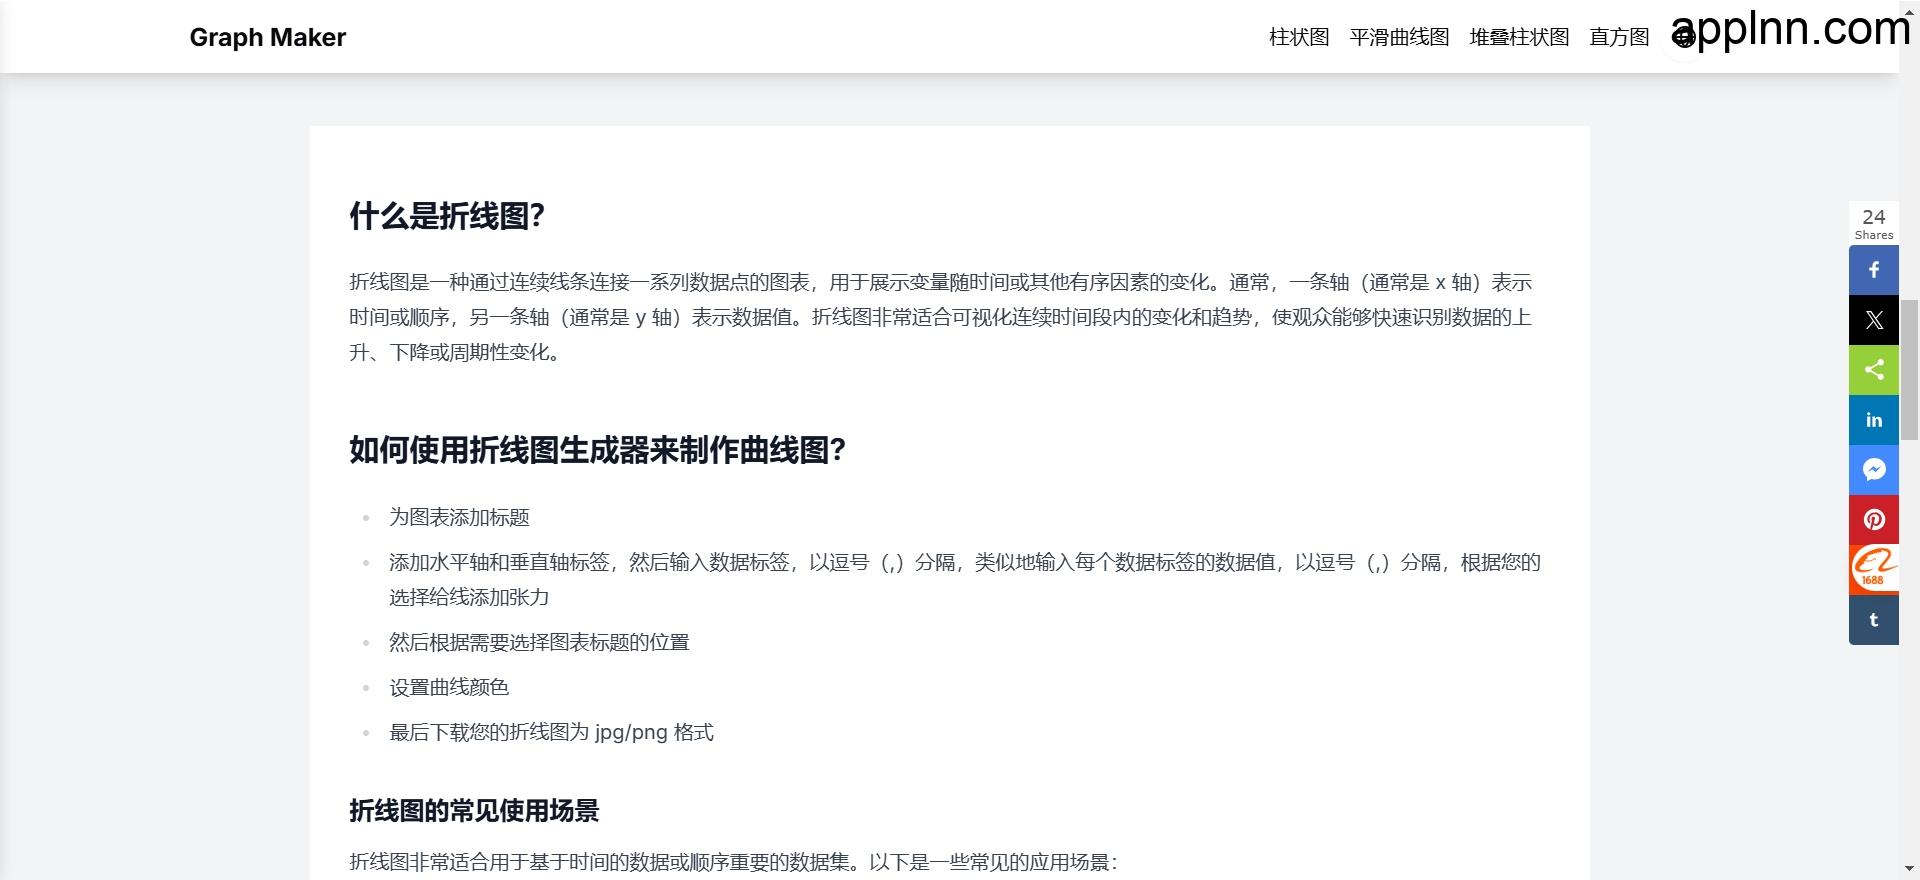Click the bullet starting 添加水平轴和垂直轴标签

coord(965,580)
